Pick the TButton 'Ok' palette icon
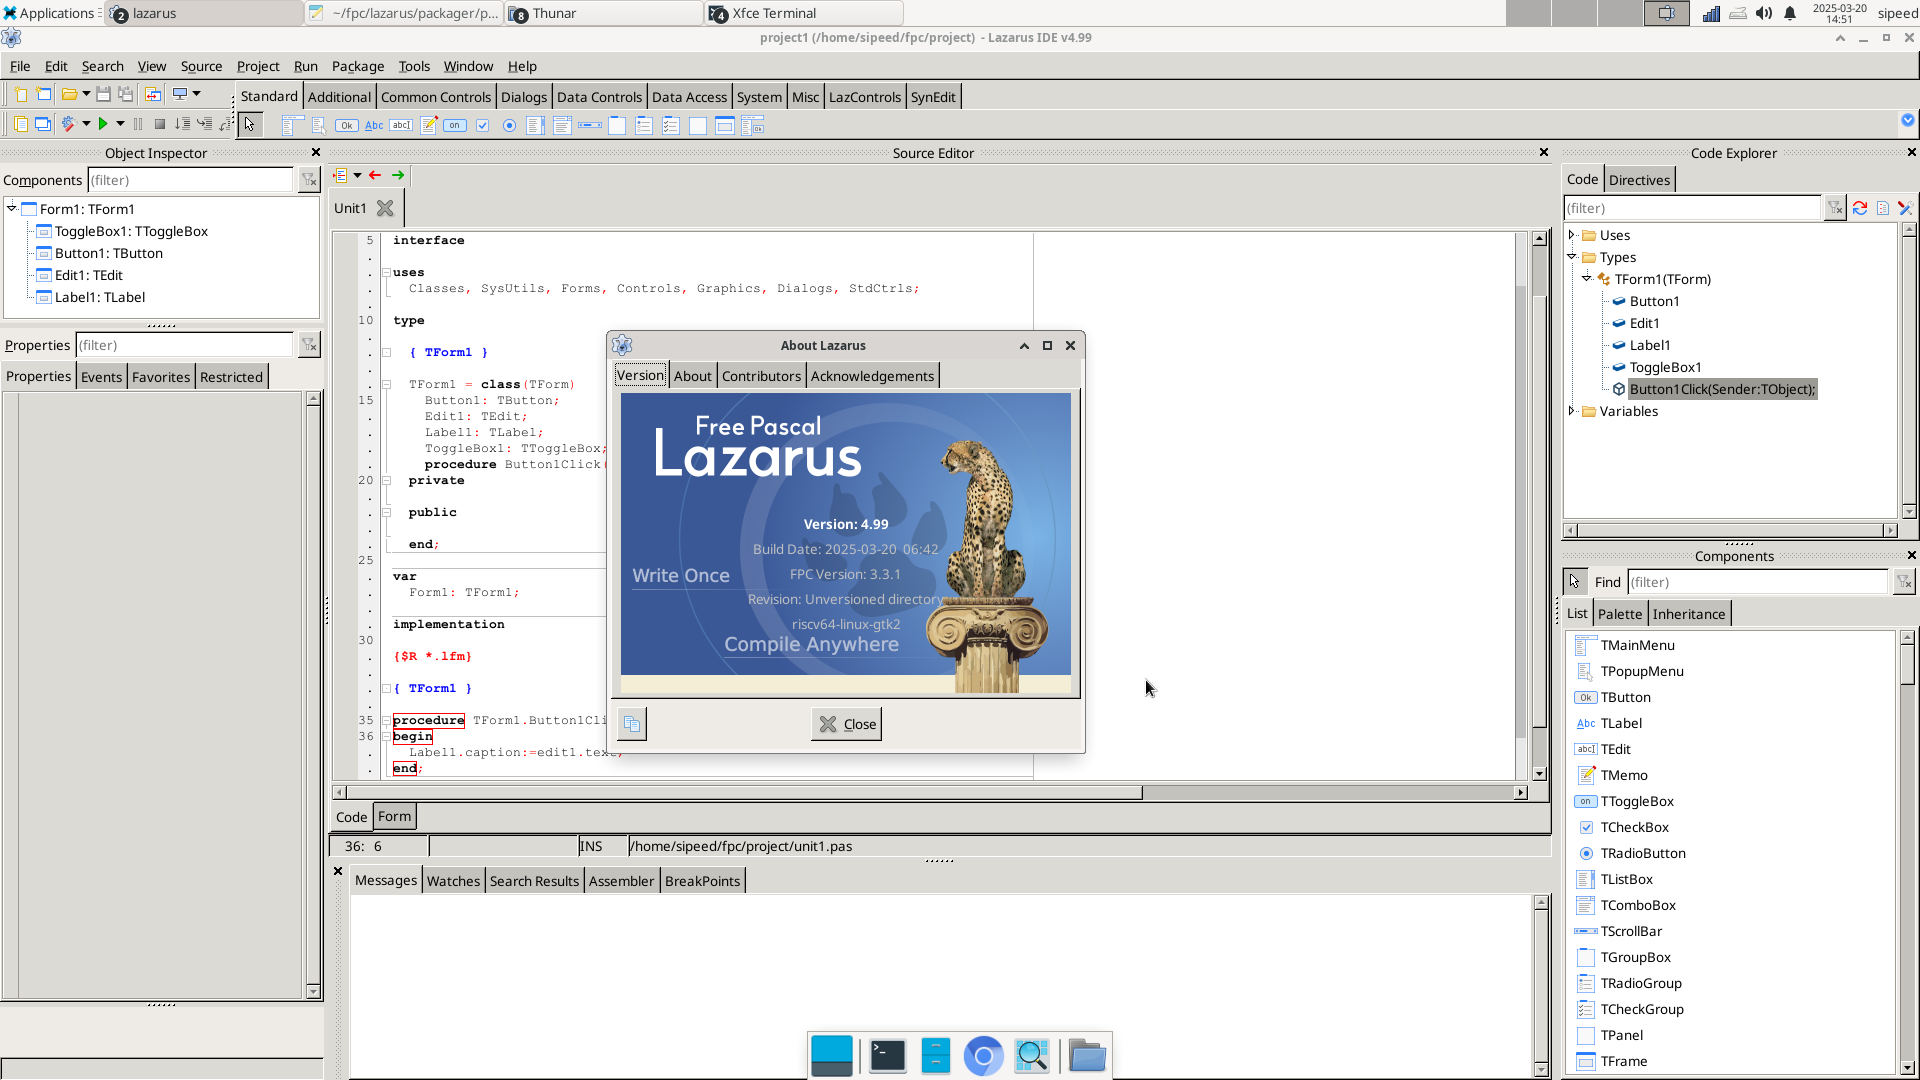Viewport: 1920px width, 1080px height. pyautogui.click(x=346, y=125)
